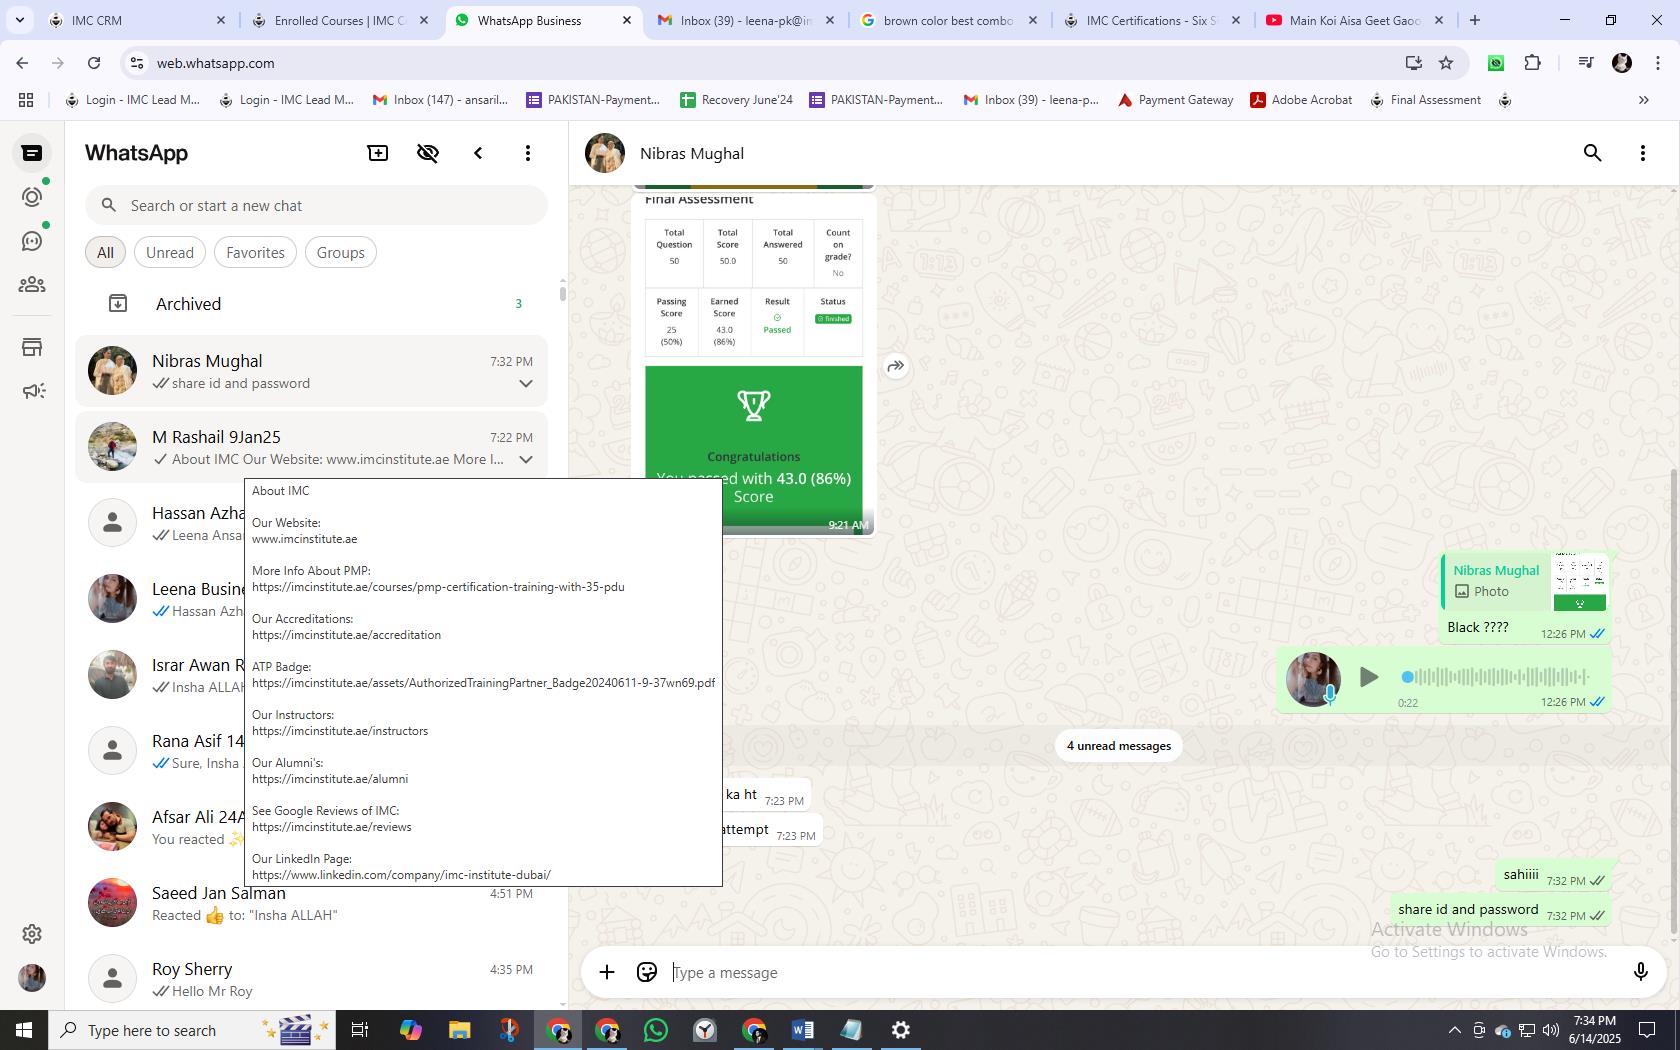Screen dimensions: 1680x1050
Task: Select the Unread chat filter
Action: (x=170, y=253)
